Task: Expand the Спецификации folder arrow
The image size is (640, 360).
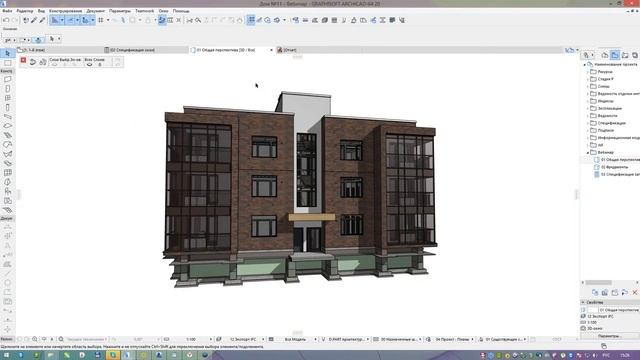Action: [x=588, y=123]
